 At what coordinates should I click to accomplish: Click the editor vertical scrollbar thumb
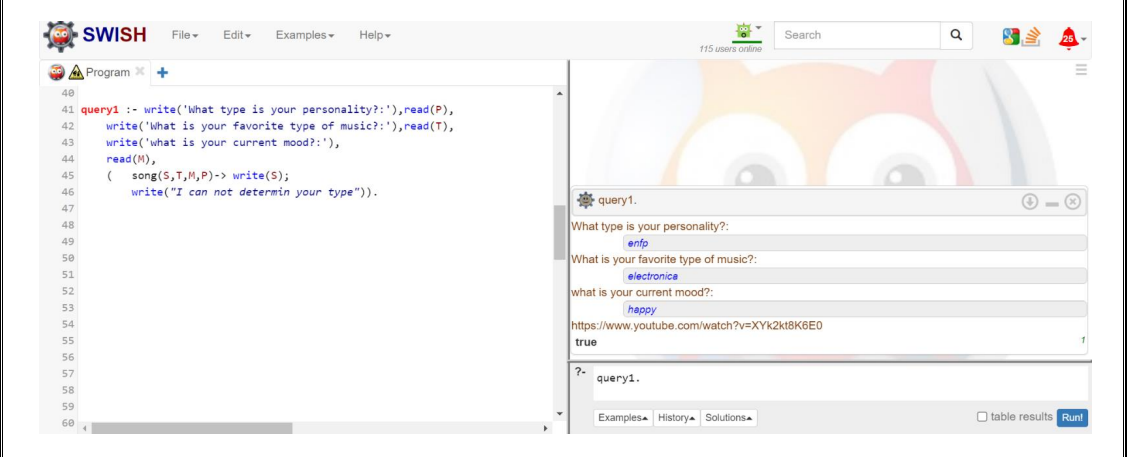coord(559,232)
